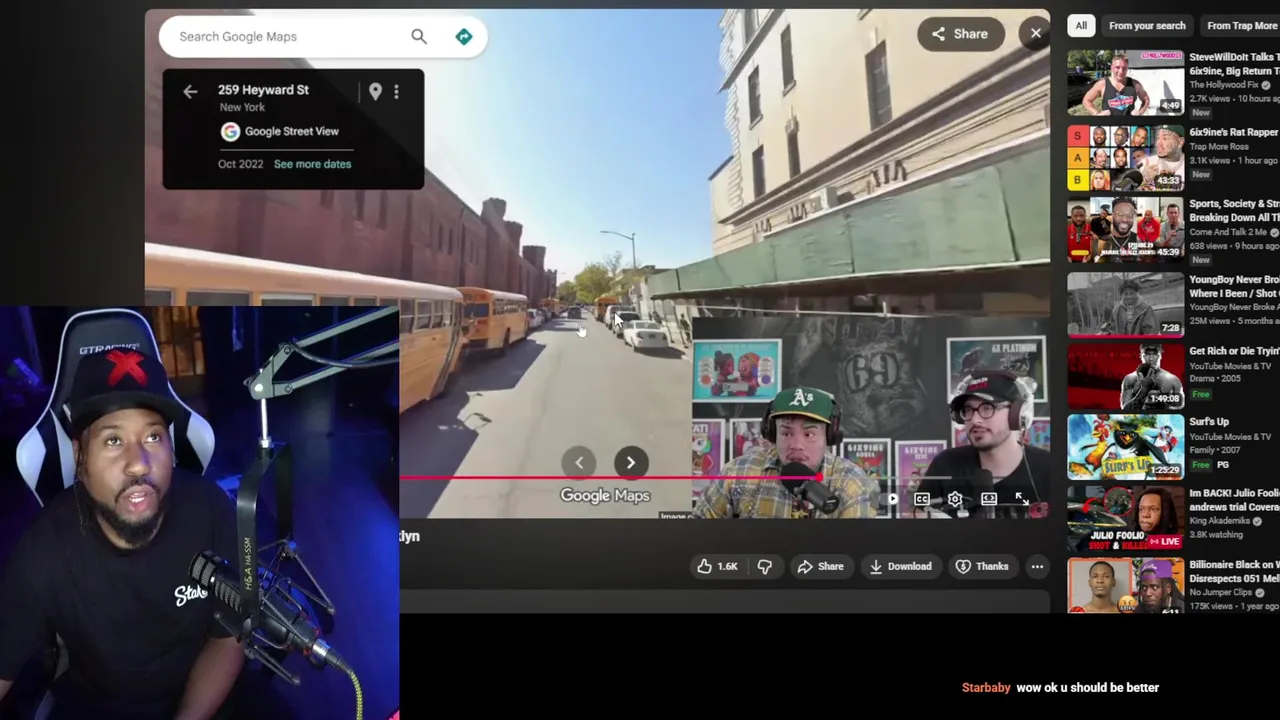Click 'Come And Talk 2 Me' channel name
The image size is (1280, 720).
pos(1229,232)
